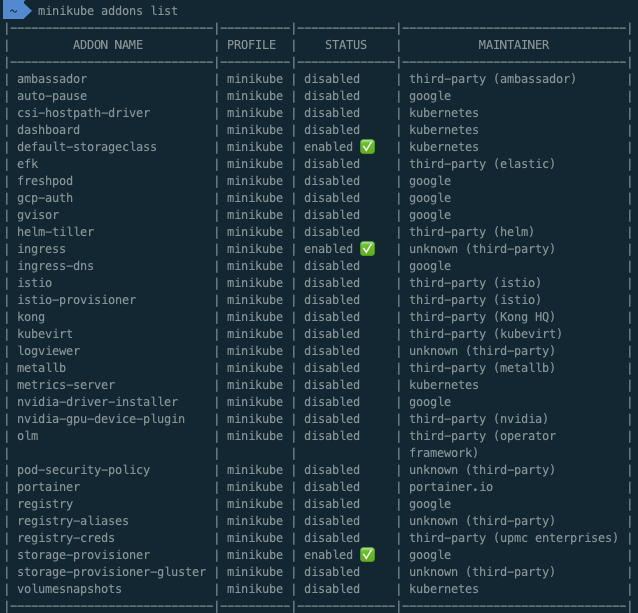Image resolution: width=638 pixels, height=613 pixels.
Task: Click 'disabled' status in the metrics-server row
Action: click(x=332, y=385)
